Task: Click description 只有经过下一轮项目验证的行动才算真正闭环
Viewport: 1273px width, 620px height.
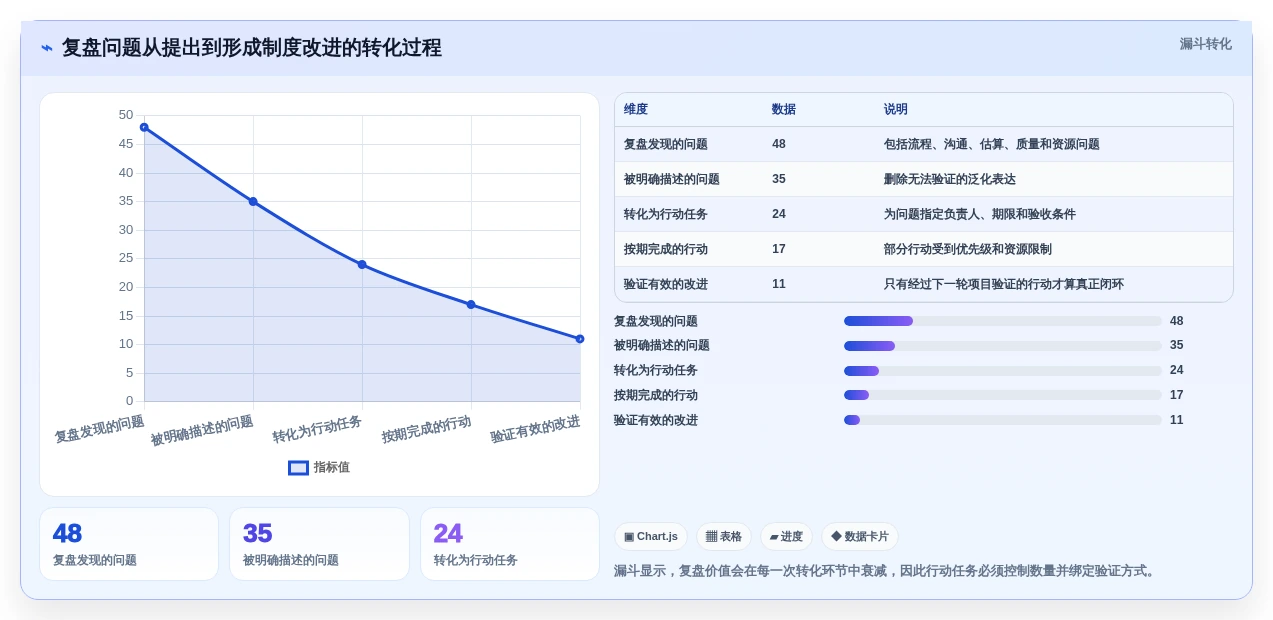Action: tap(1004, 284)
